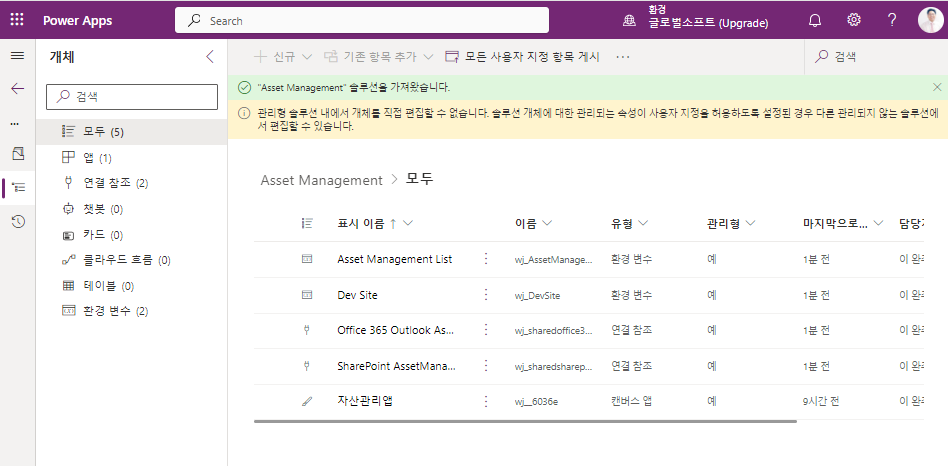Click the Asset Management breadcrumb link
Viewport: 948px width, 466px height.
click(x=321, y=180)
